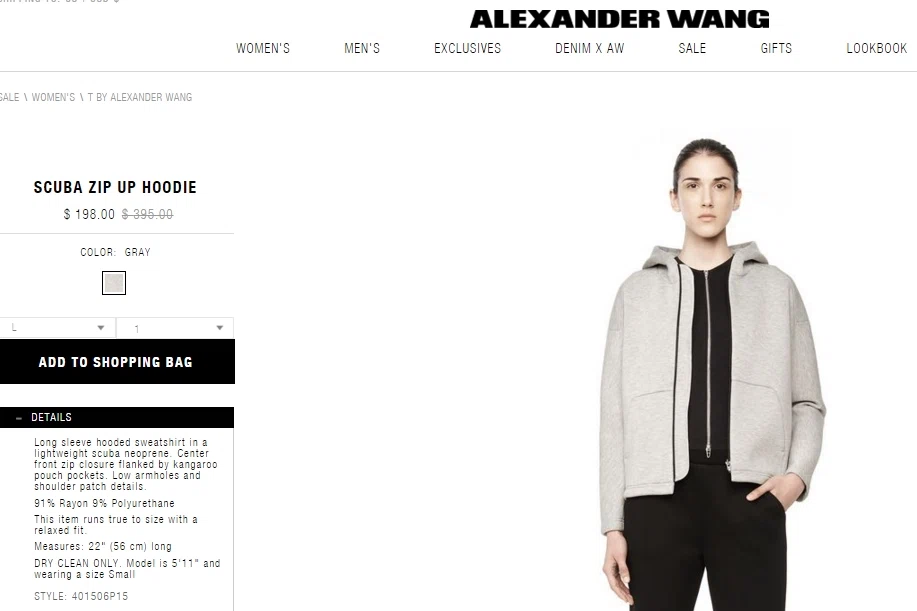Open DENIM X AW section

click(590, 49)
